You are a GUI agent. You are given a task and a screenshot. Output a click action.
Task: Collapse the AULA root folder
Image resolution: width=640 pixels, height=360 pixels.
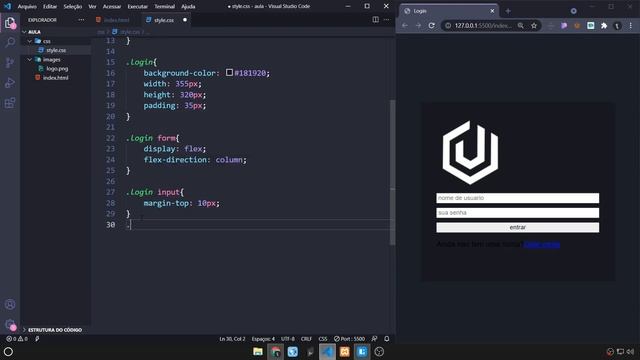(24, 32)
